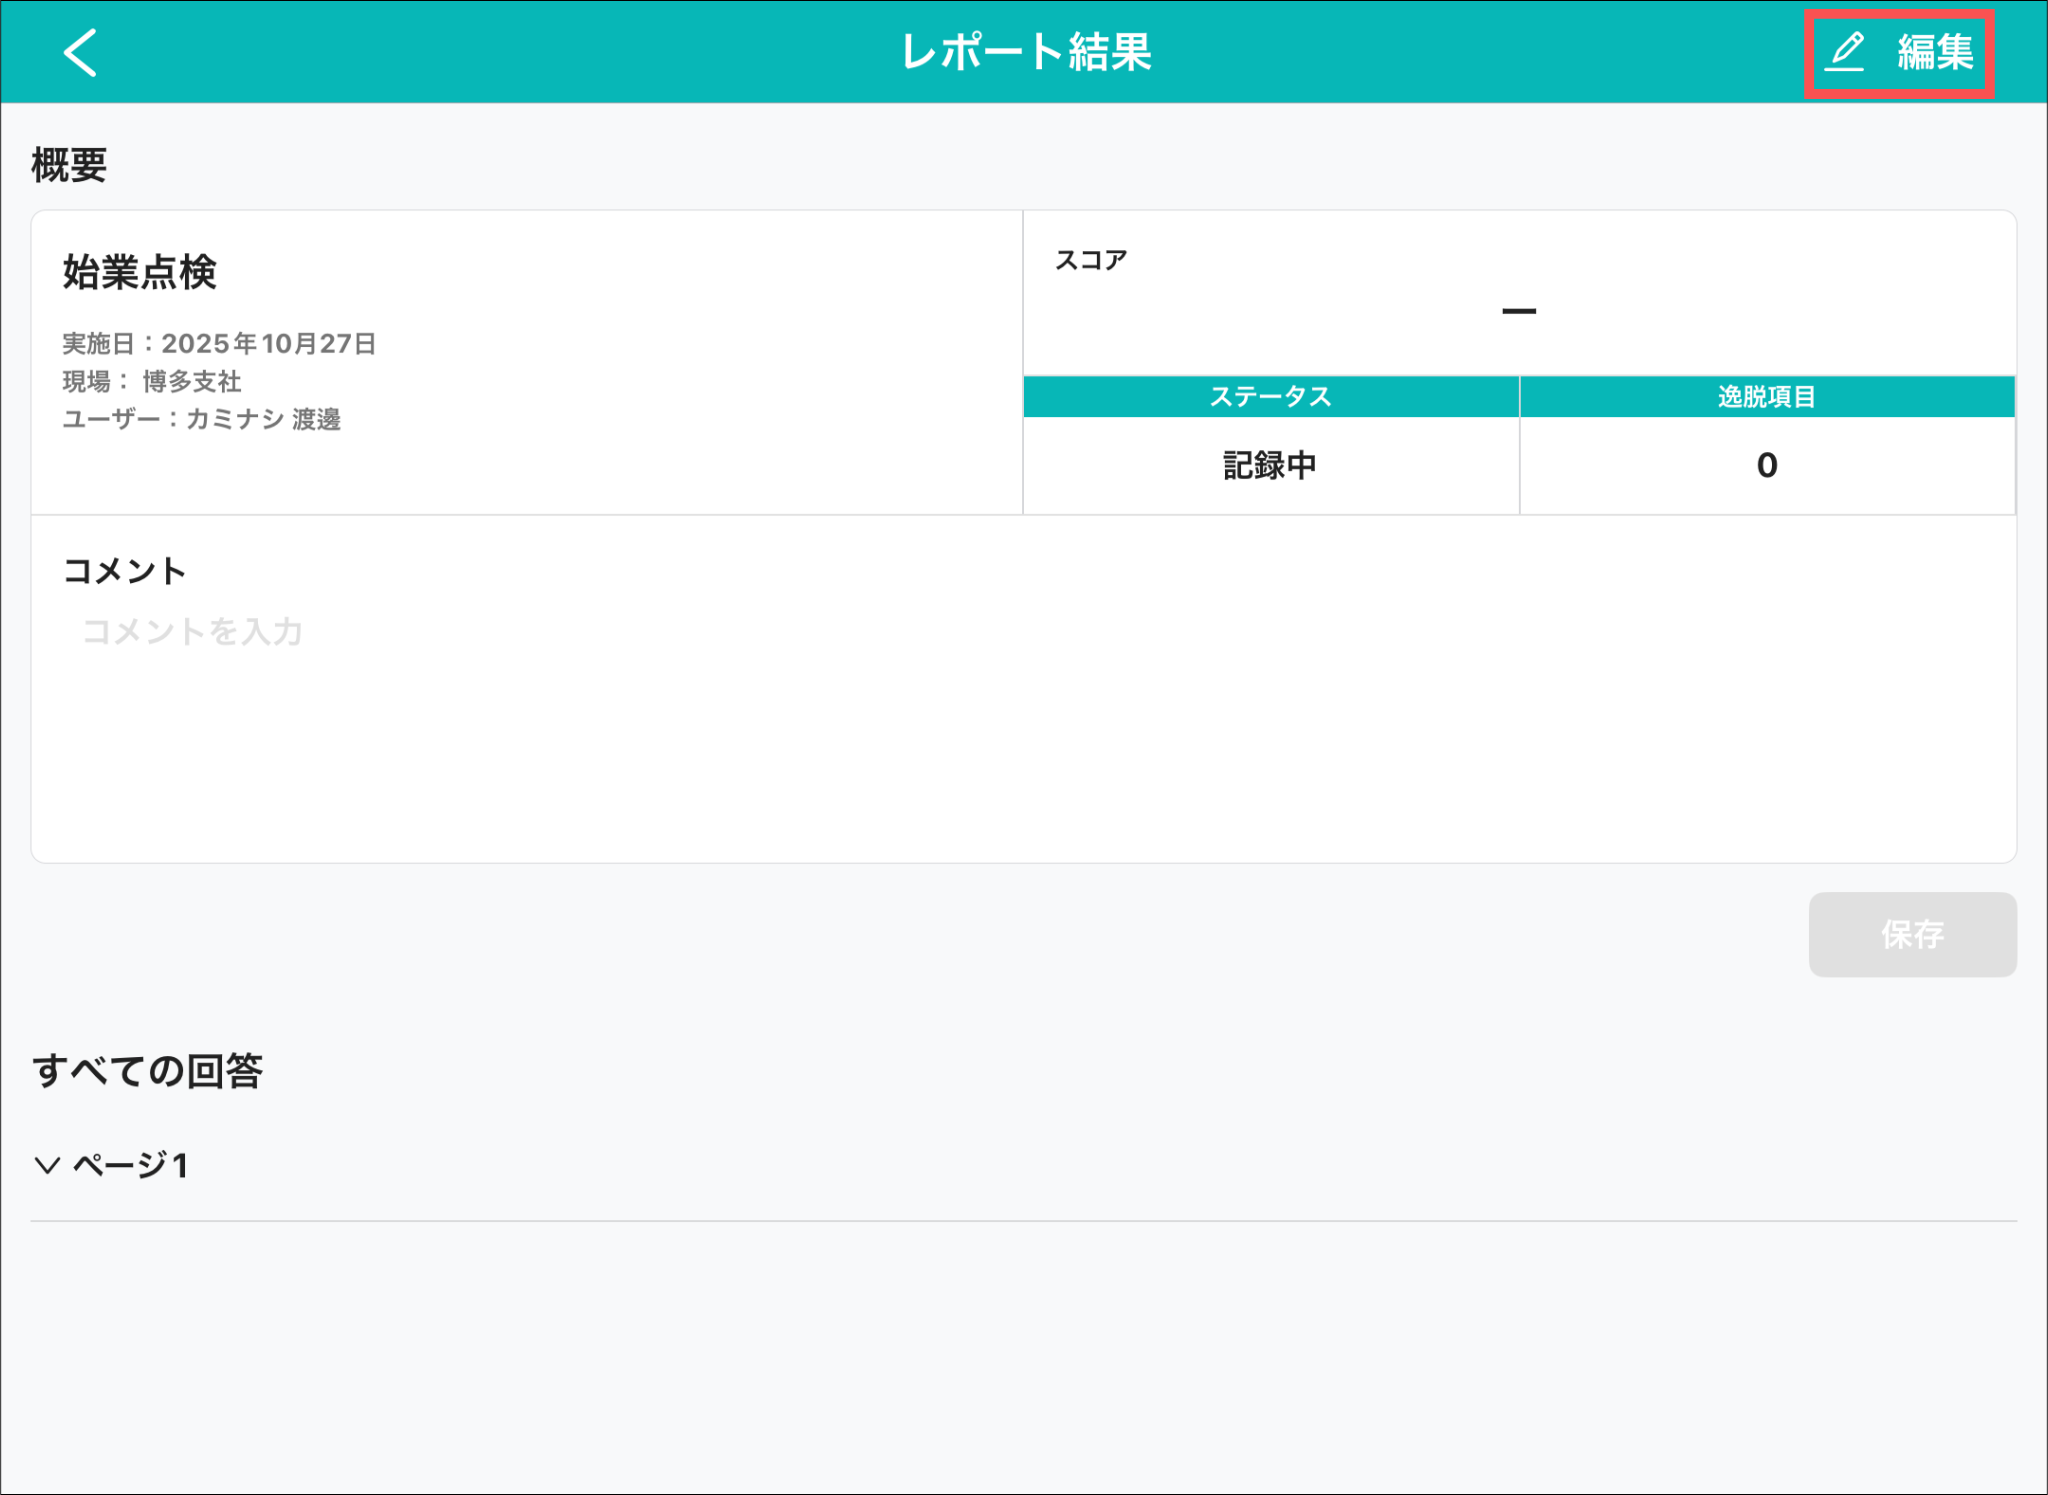Click the score dash value
Image resolution: width=2048 pixels, height=1495 pixels.
1518,311
